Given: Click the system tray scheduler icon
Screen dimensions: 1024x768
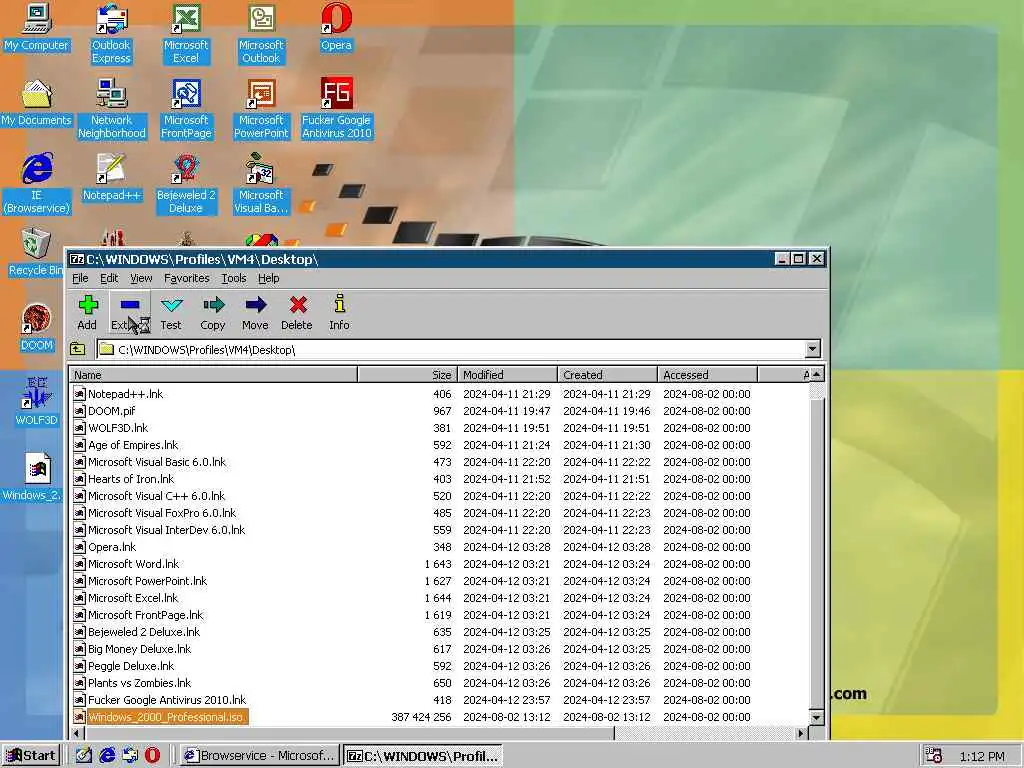Looking at the screenshot, I should (x=934, y=756).
